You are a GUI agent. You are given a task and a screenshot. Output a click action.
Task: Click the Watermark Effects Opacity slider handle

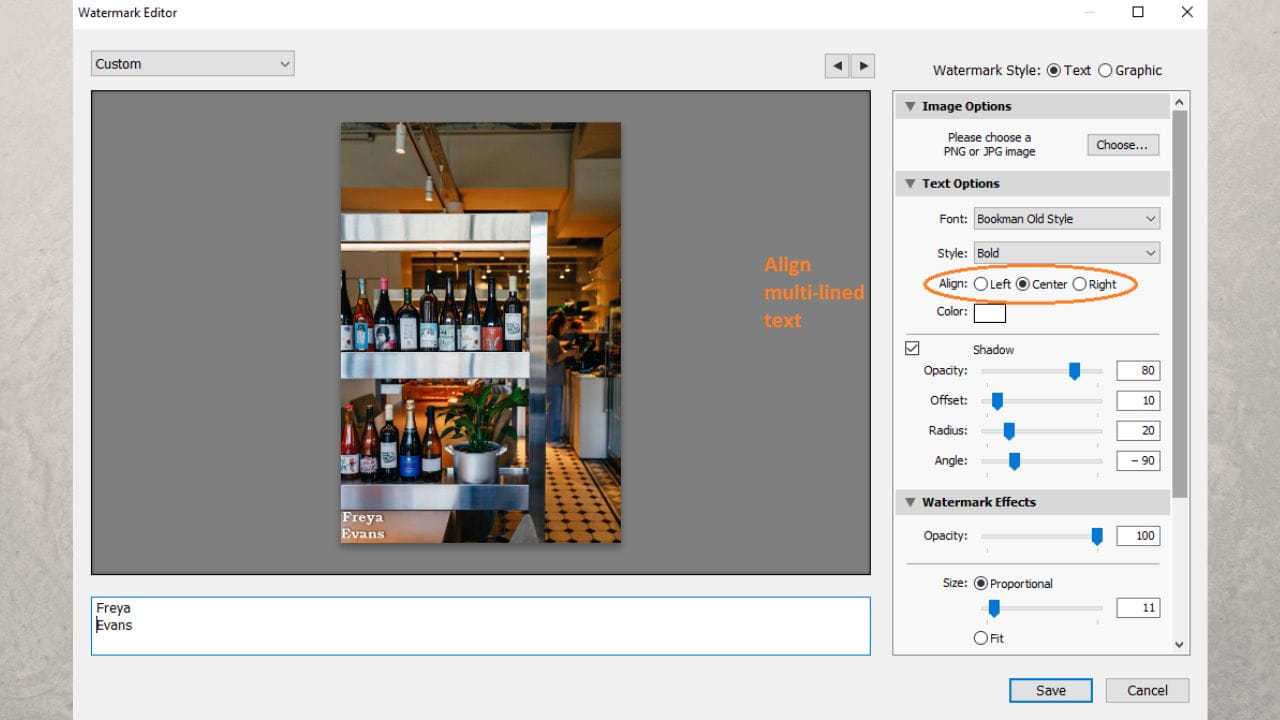coord(1097,536)
